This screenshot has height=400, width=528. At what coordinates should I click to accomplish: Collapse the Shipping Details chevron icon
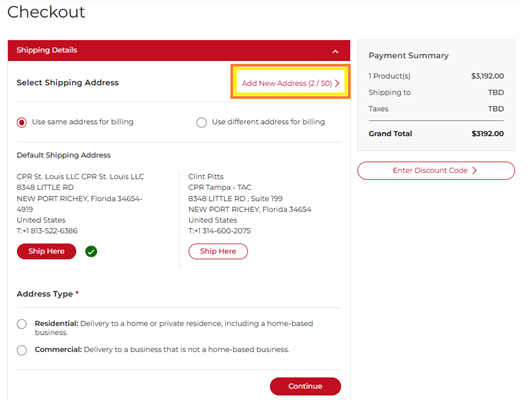[335, 51]
